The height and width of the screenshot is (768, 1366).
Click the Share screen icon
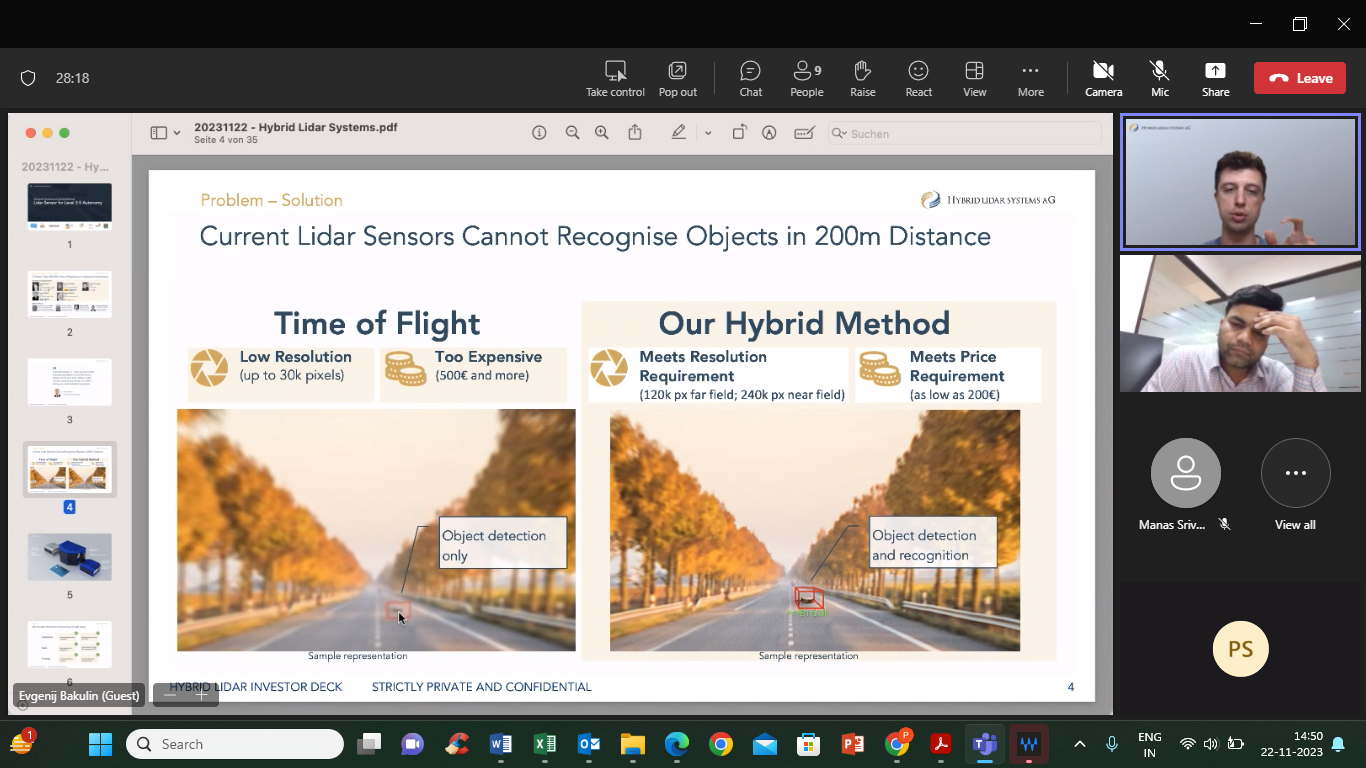(1215, 78)
